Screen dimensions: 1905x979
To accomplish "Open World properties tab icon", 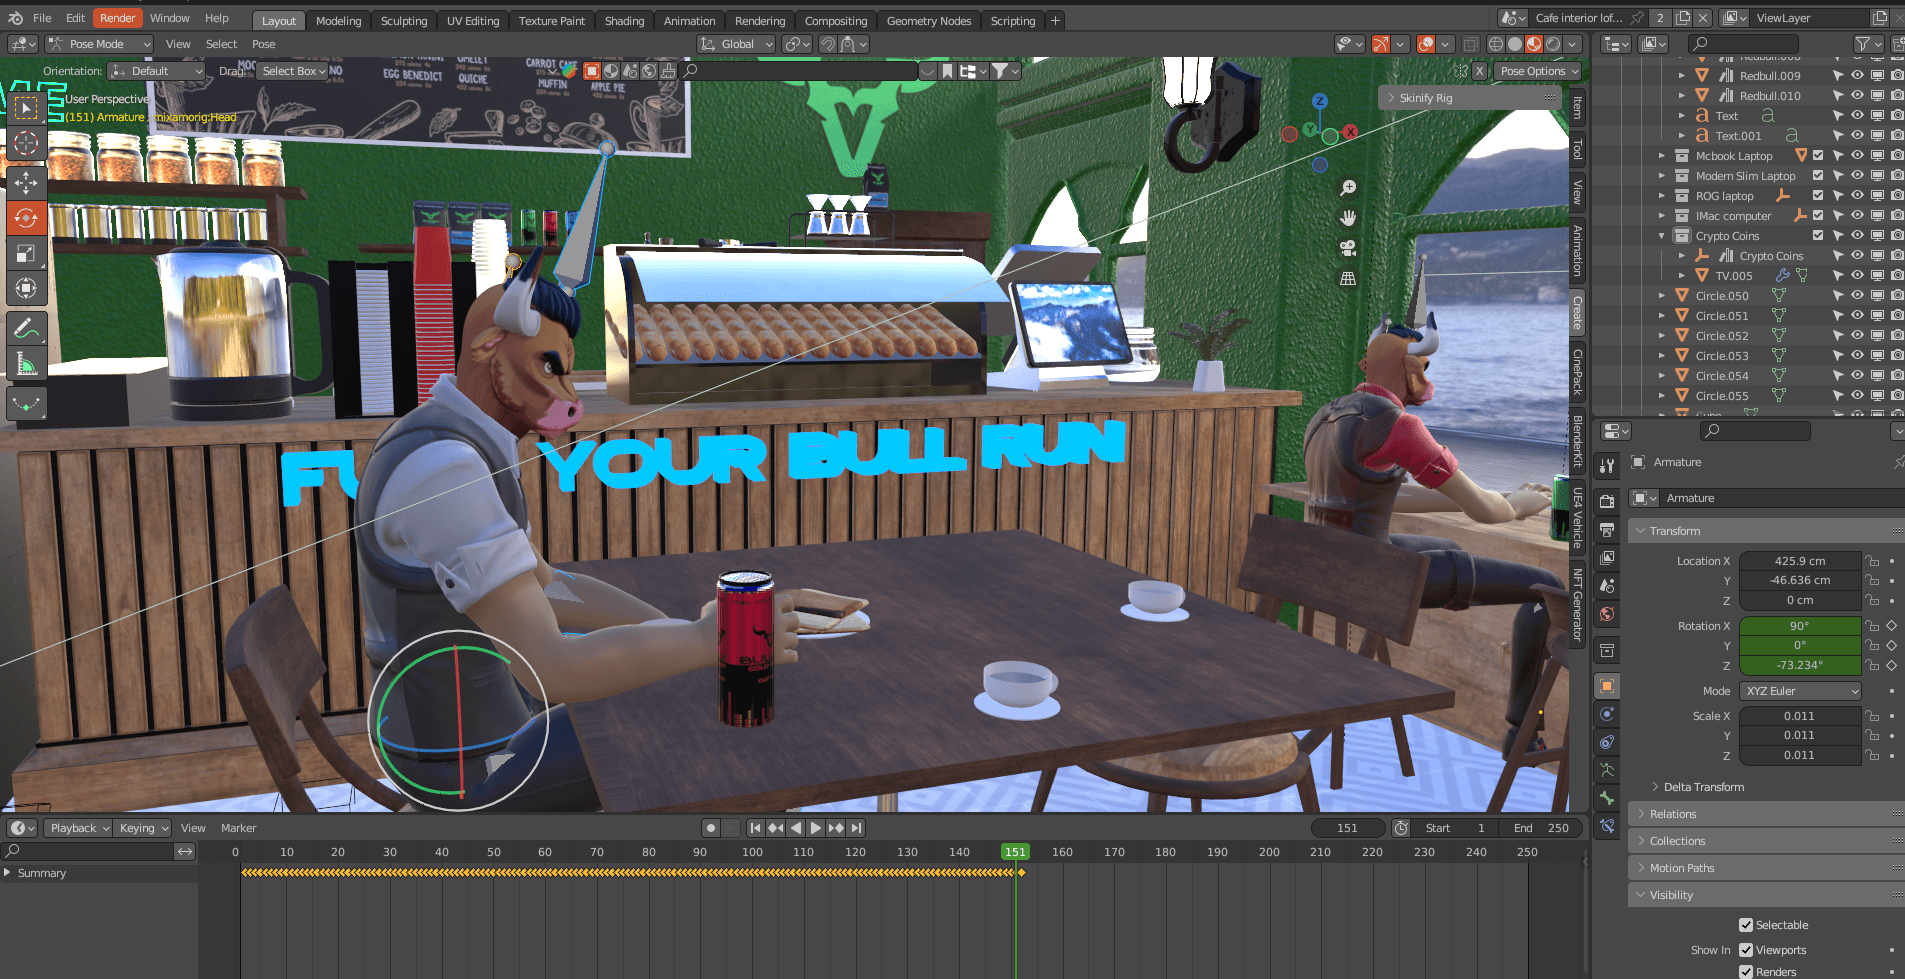I will pos(1607,614).
